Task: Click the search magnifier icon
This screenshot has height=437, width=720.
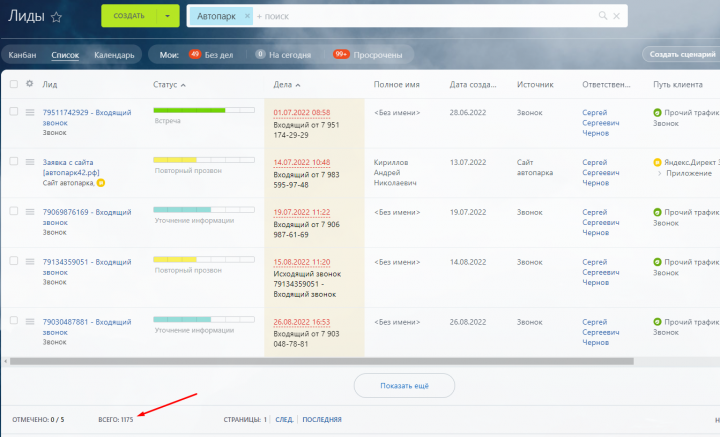Action: (602, 16)
